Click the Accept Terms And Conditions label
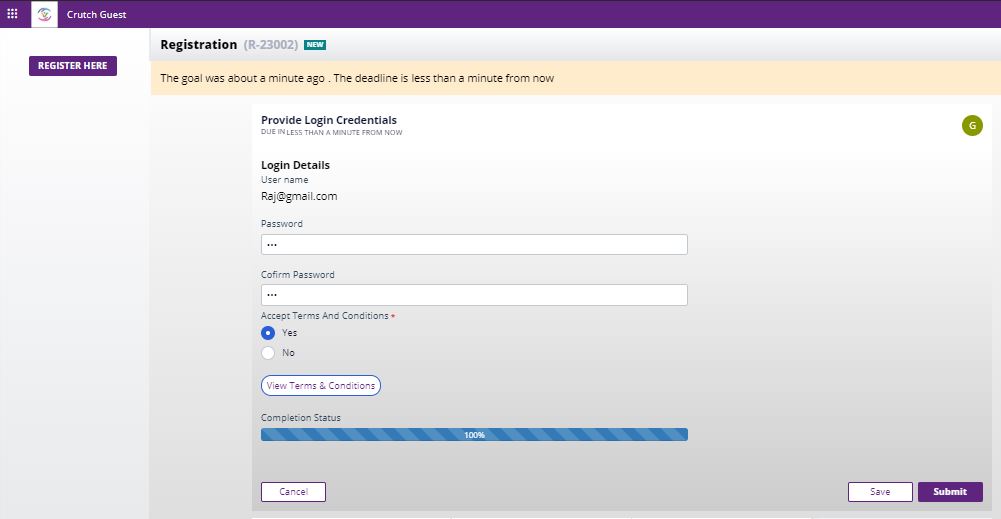 pyautogui.click(x=324, y=315)
